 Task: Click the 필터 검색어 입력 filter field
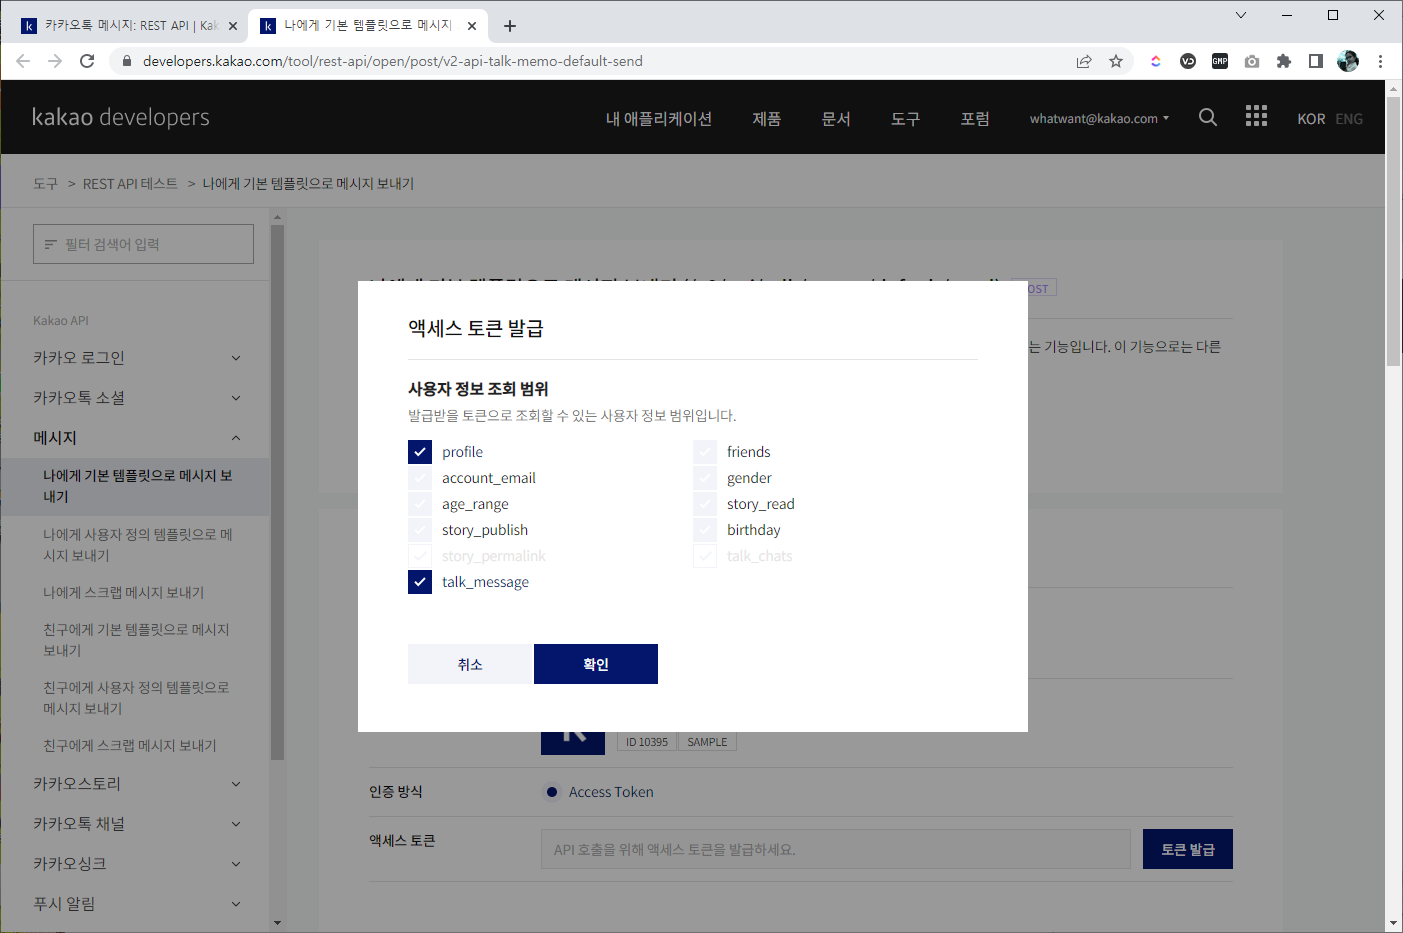click(x=143, y=244)
